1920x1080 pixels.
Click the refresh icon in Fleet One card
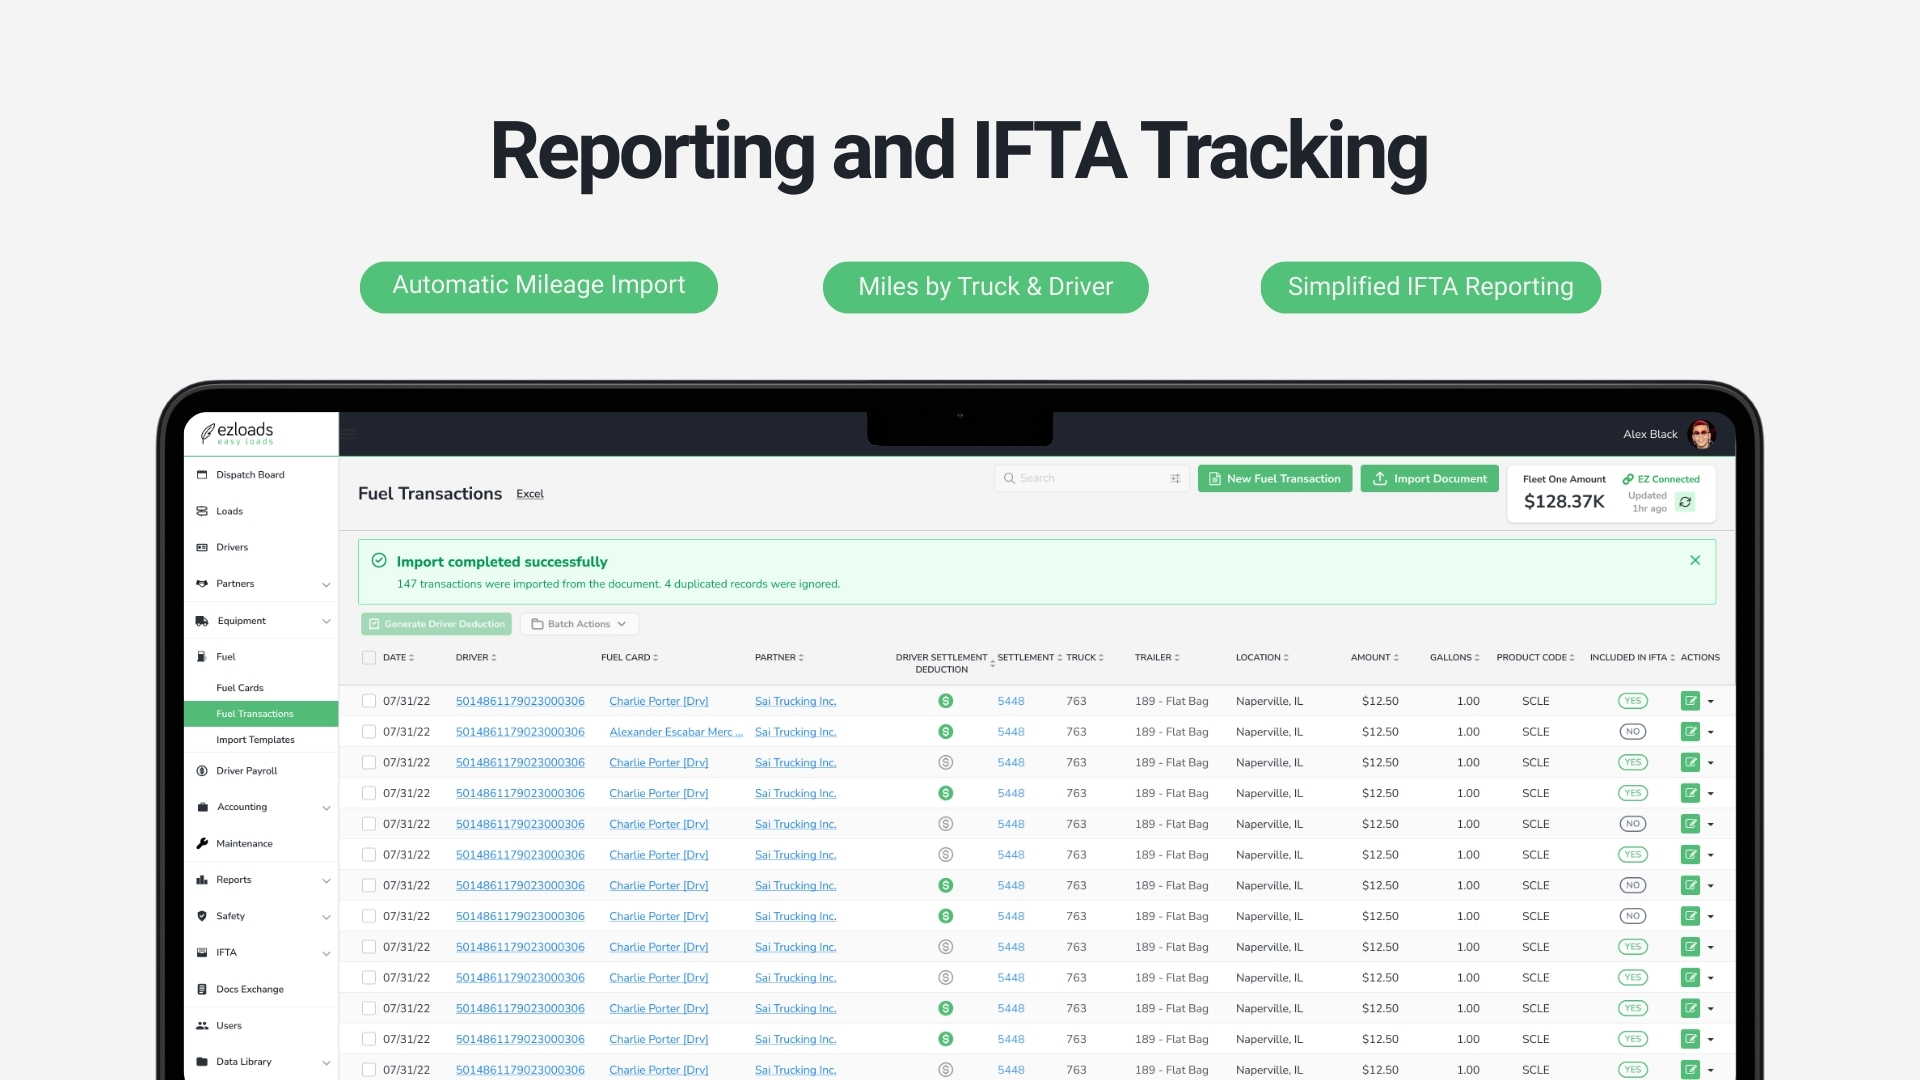1685,502
